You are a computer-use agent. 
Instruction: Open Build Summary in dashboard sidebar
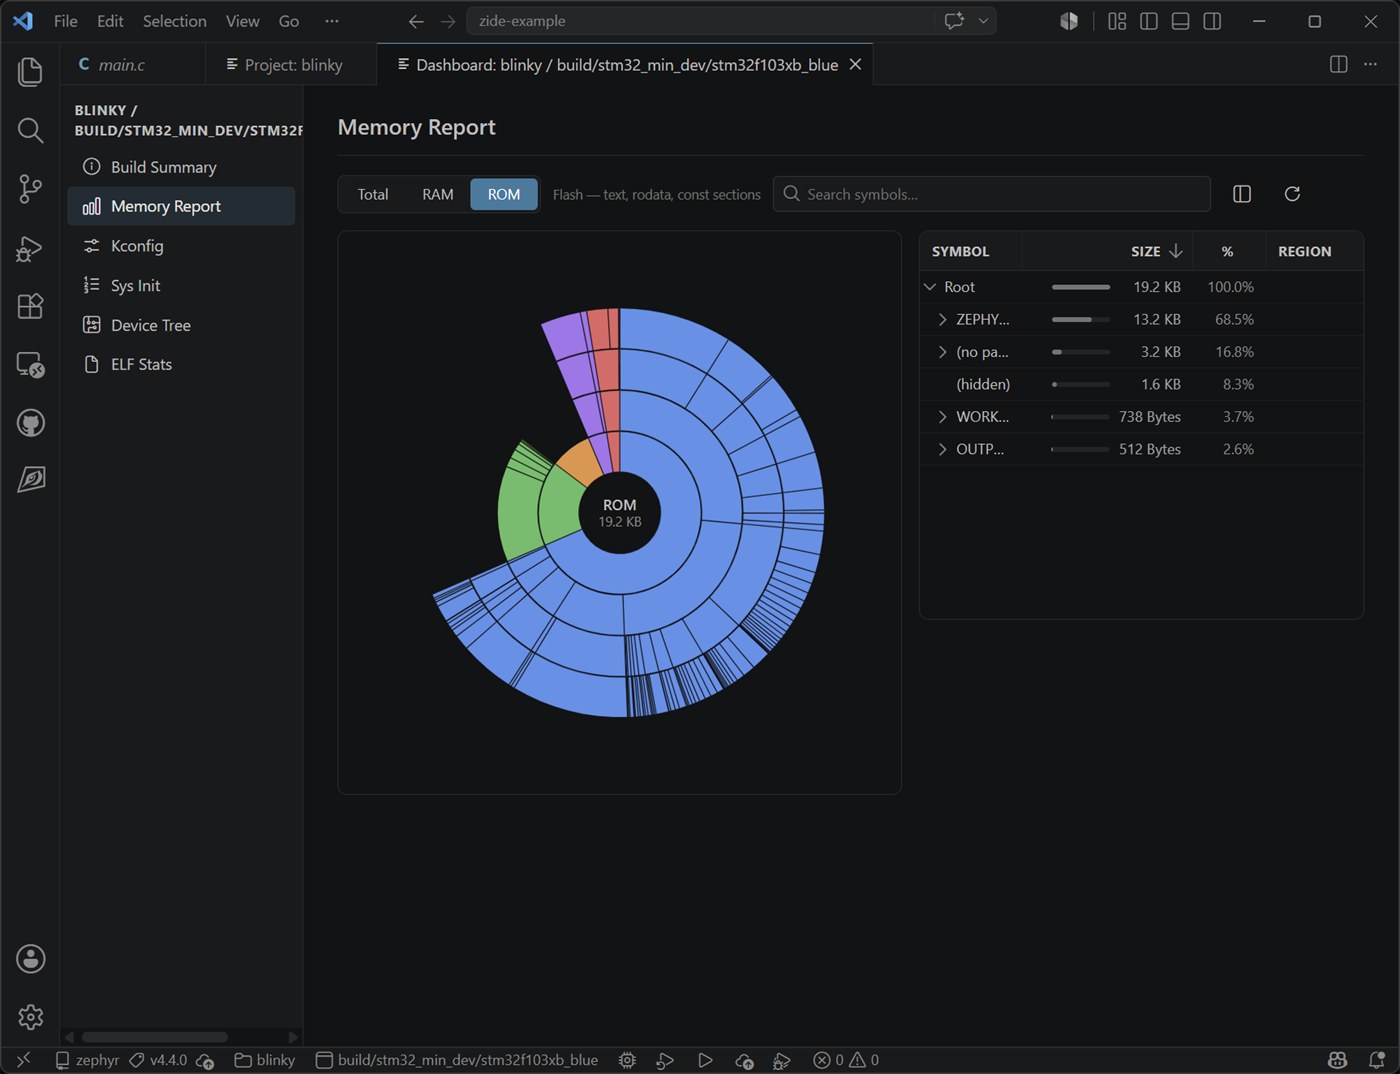(x=181, y=167)
